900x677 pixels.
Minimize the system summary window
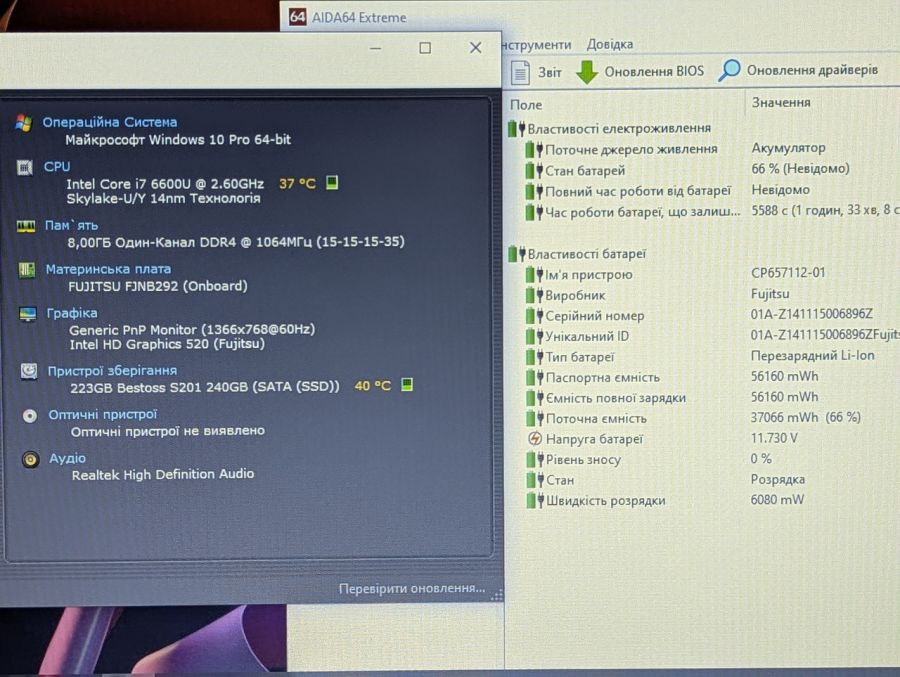[x=375, y=48]
